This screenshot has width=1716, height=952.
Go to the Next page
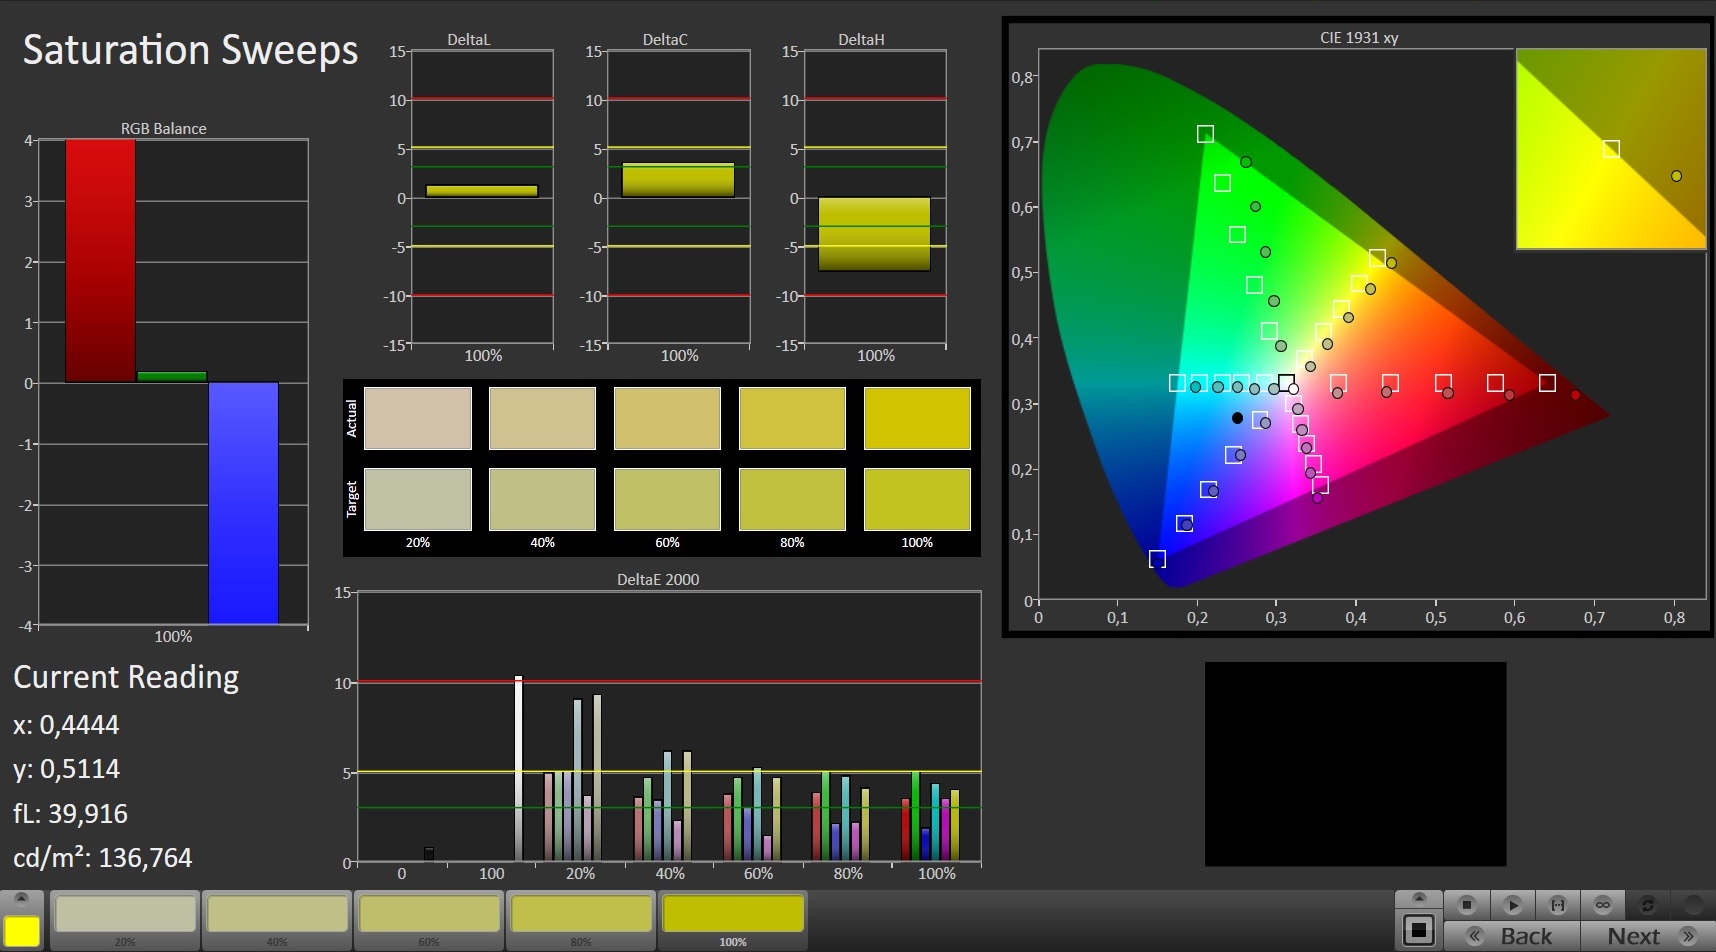(1647, 936)
